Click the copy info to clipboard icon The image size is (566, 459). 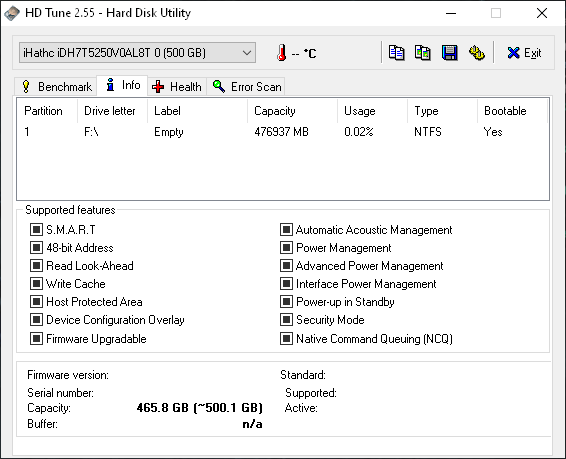click(396, 53)
